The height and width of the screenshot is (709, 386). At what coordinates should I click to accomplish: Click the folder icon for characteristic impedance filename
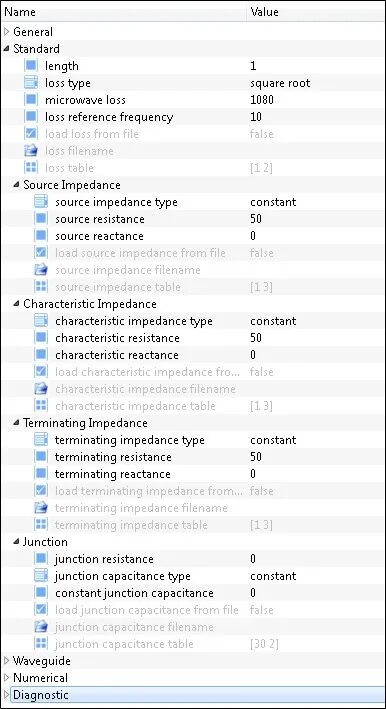[41, 389]
